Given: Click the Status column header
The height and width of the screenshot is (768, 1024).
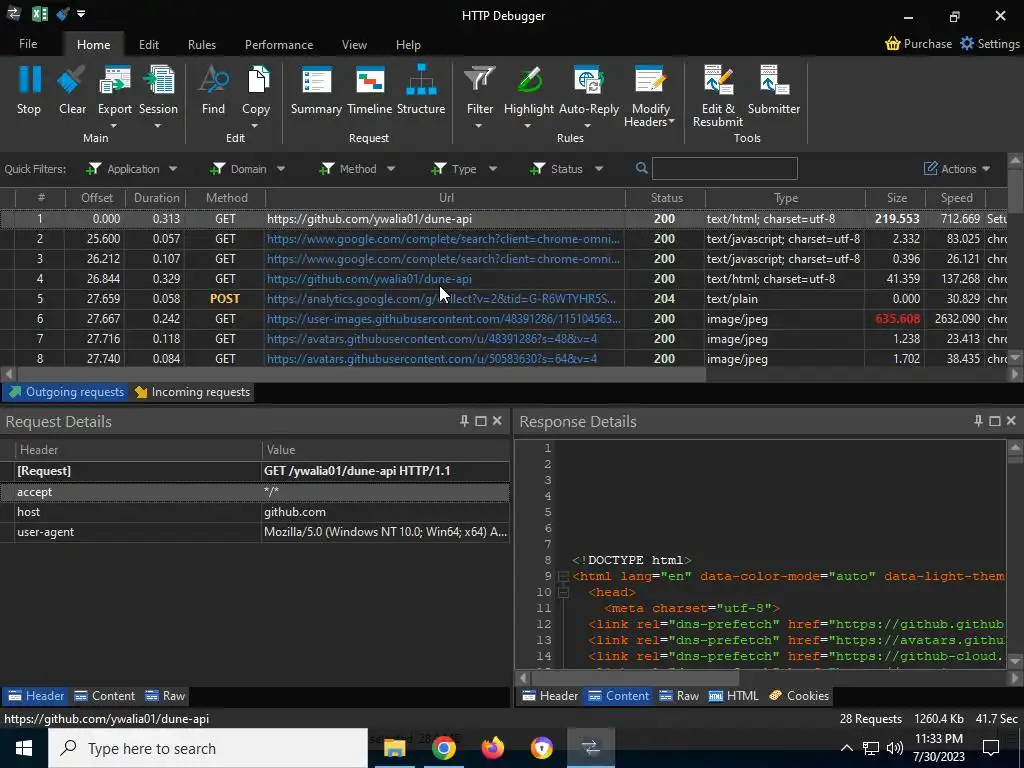Looking at the screenshot, I should (666, 198).
